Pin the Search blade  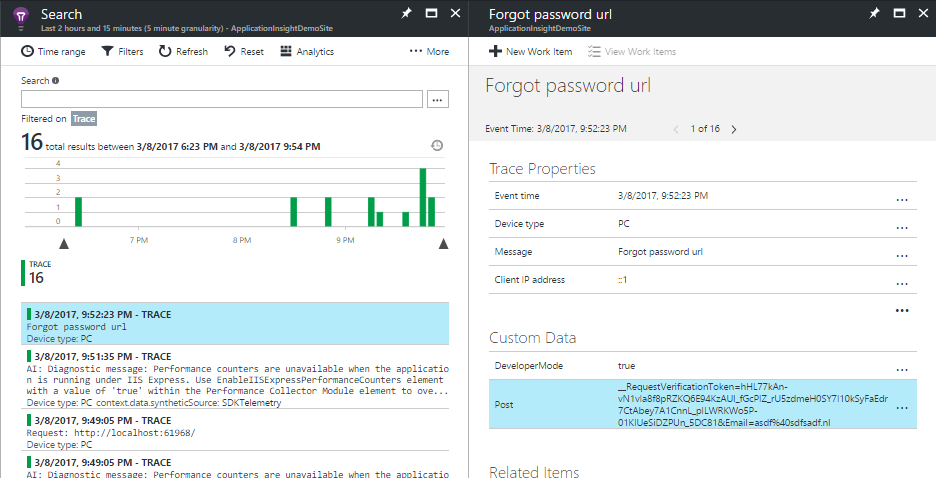pyautogui.click(x=407, y=13)
